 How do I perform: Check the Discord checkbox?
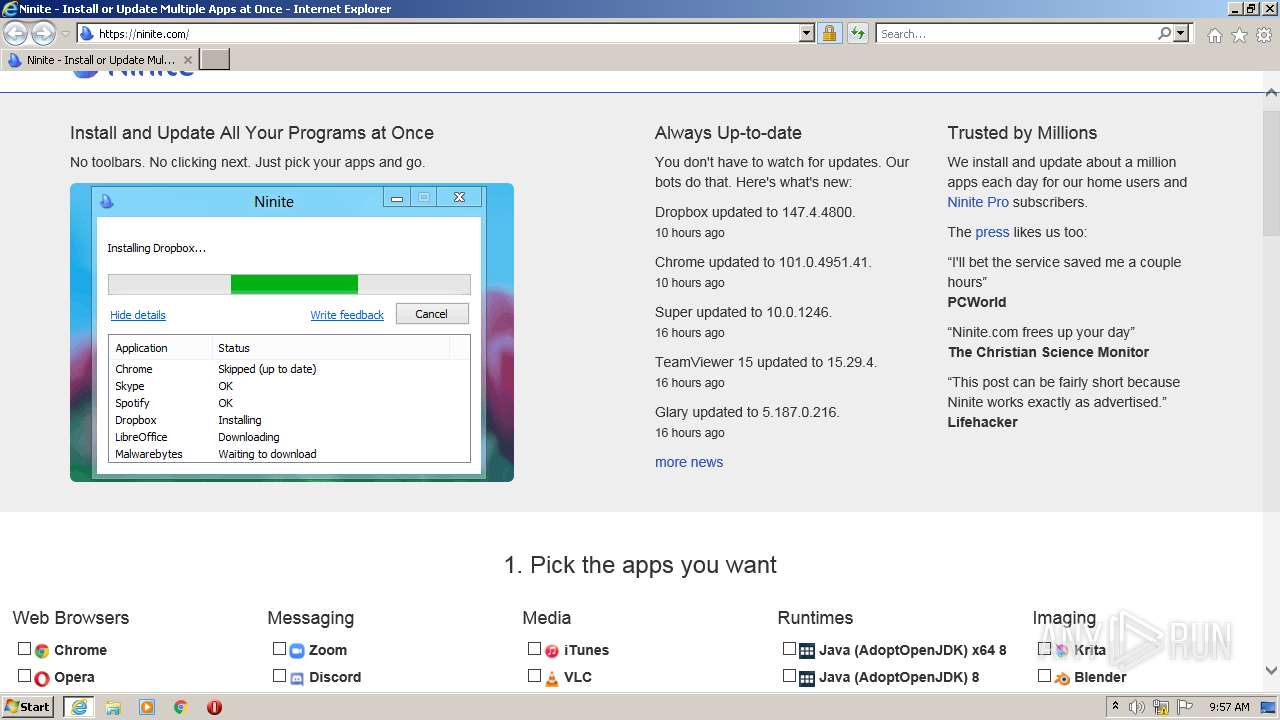pyautogui.click(x=279, y=676)
